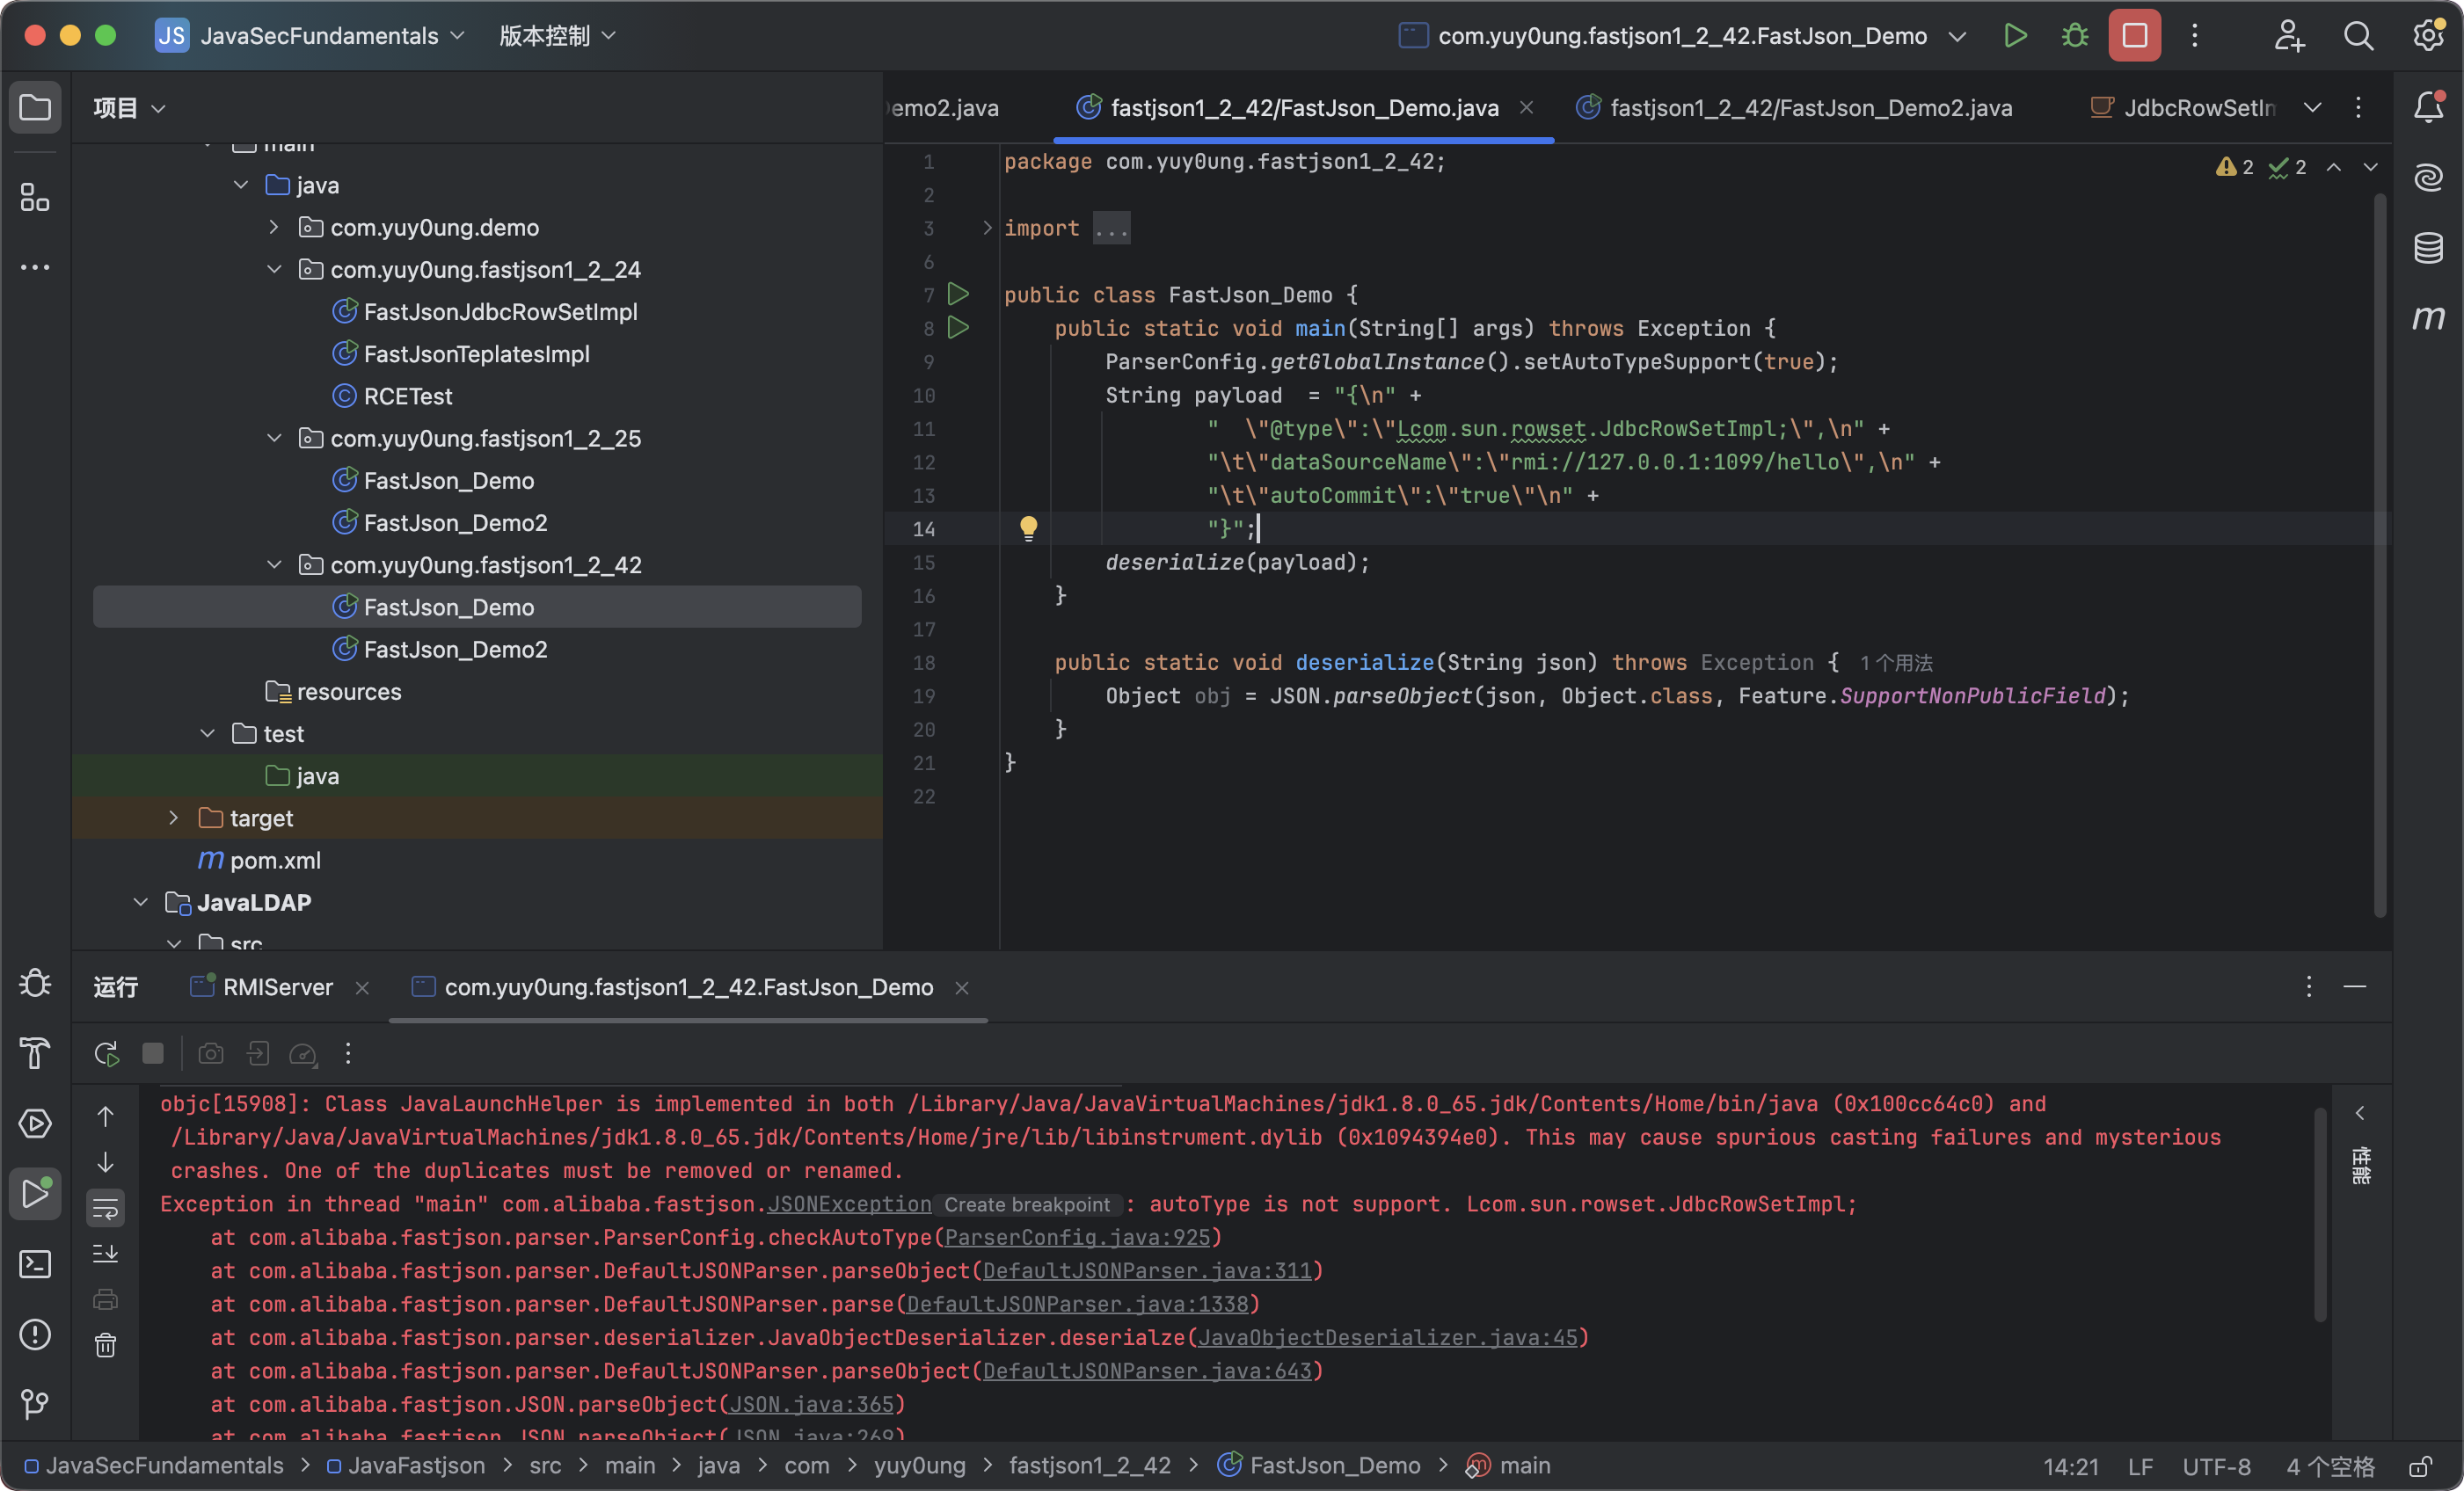Stop the running process with red stop button

(2134, 36)
